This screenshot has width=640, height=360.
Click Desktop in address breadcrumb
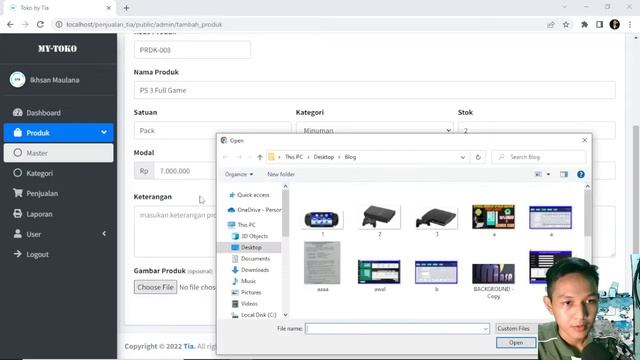click(x=324, y=157)
